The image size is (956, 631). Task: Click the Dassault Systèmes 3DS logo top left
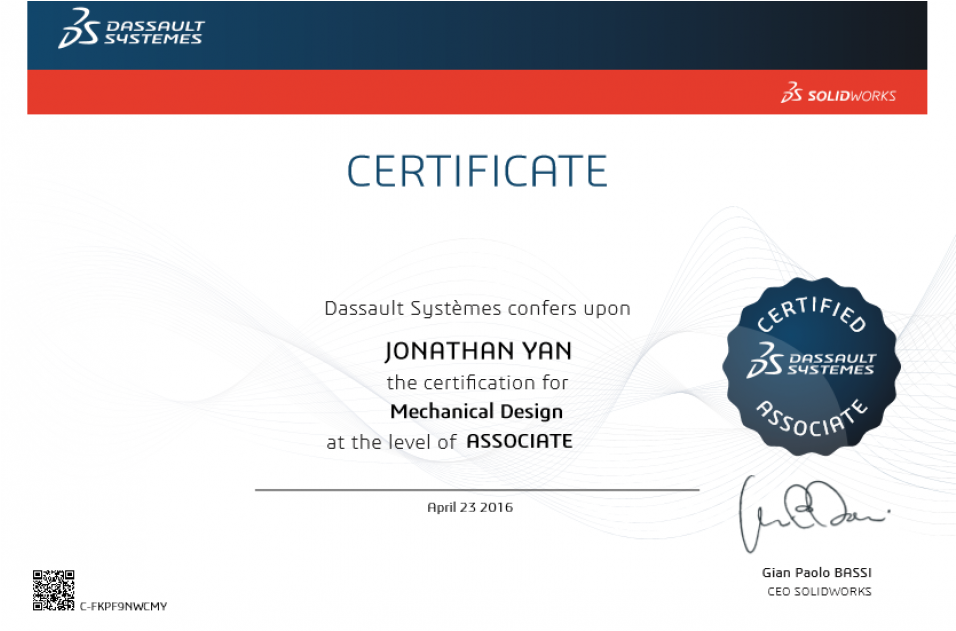(130, 30)
